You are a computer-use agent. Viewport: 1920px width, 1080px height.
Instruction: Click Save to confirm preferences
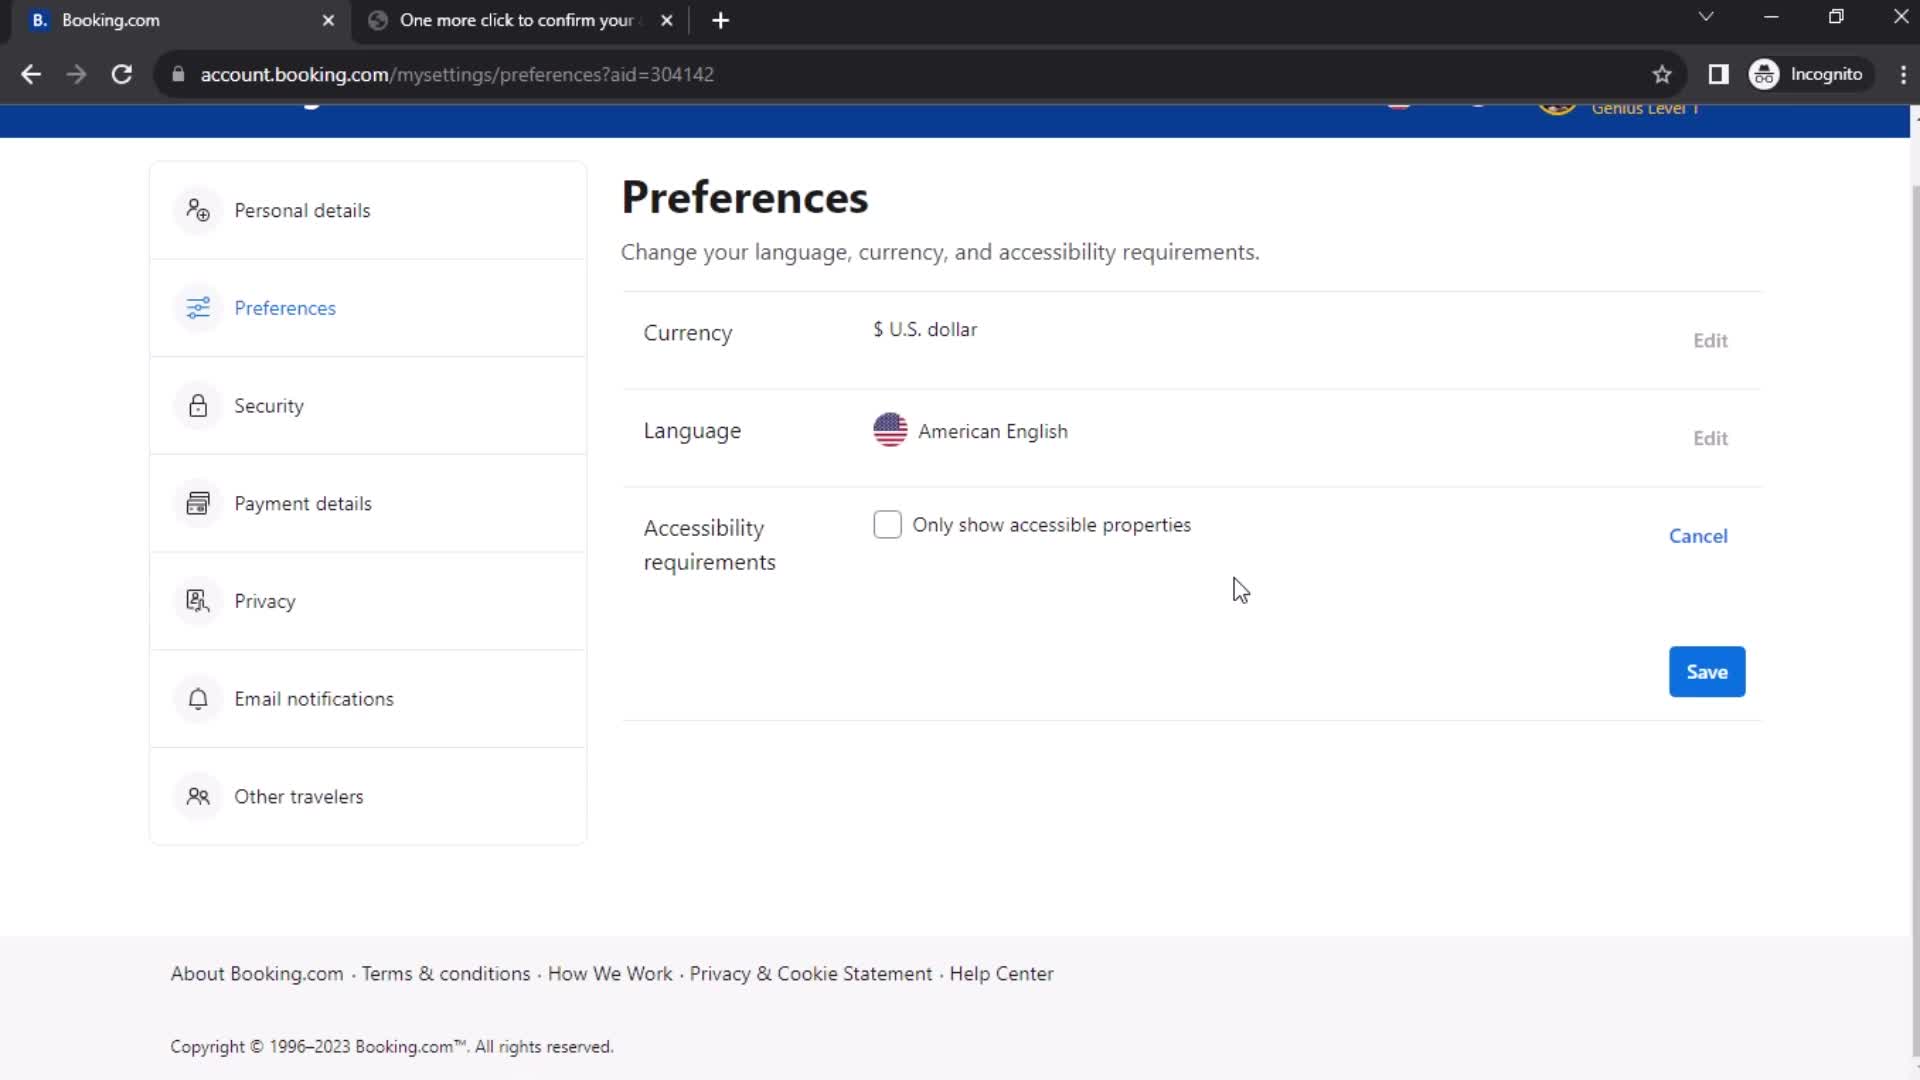pyautogui.click(x=1706, y=671)
